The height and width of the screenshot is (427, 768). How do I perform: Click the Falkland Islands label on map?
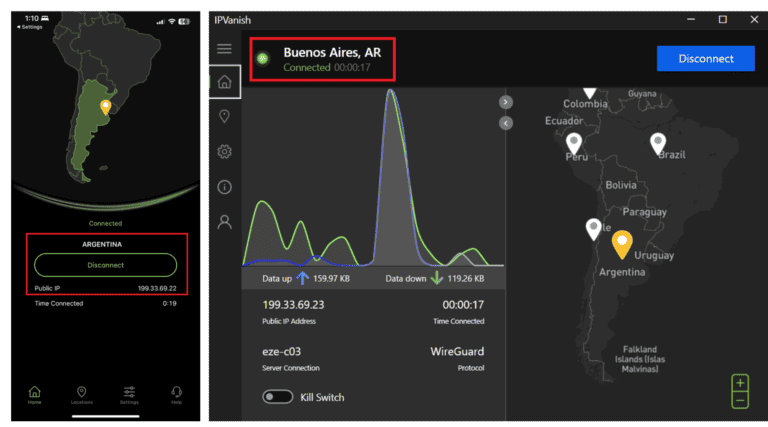point(640,359)
